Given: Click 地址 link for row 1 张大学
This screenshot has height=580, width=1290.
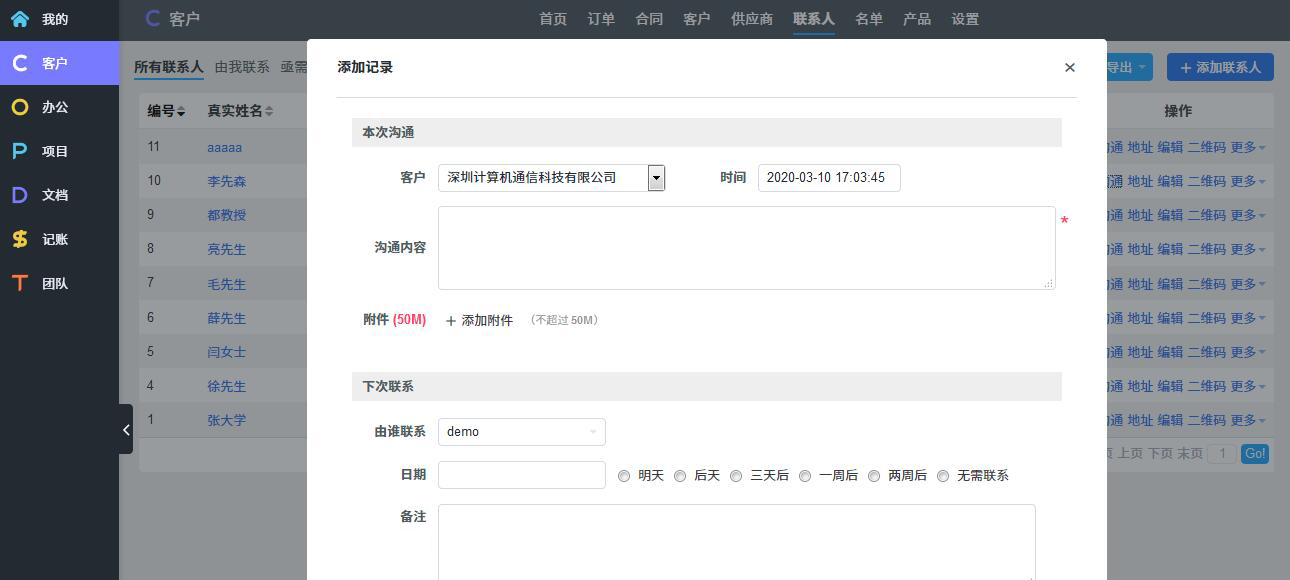Looking at the screenshot, I should [1140, 420].
